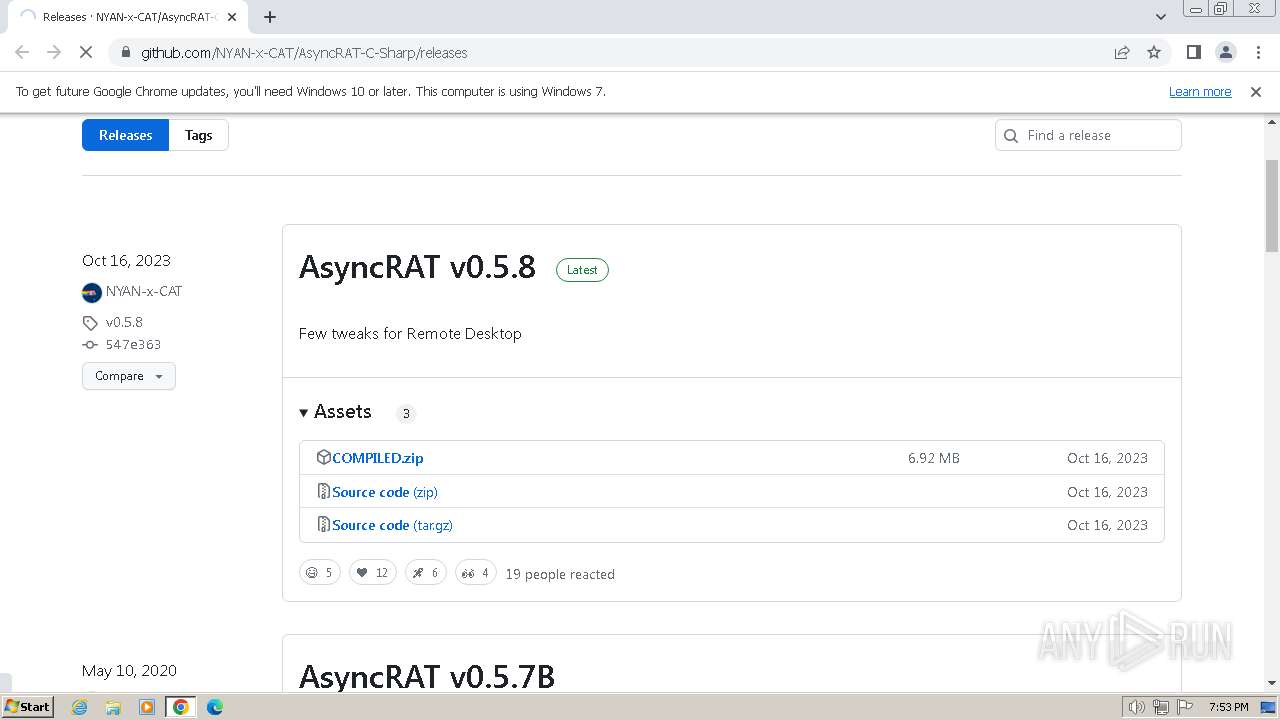This screenshot has width=1280, height=720.
Task: Click scrollbar up arrow
Action: (x=1272, y=121)
